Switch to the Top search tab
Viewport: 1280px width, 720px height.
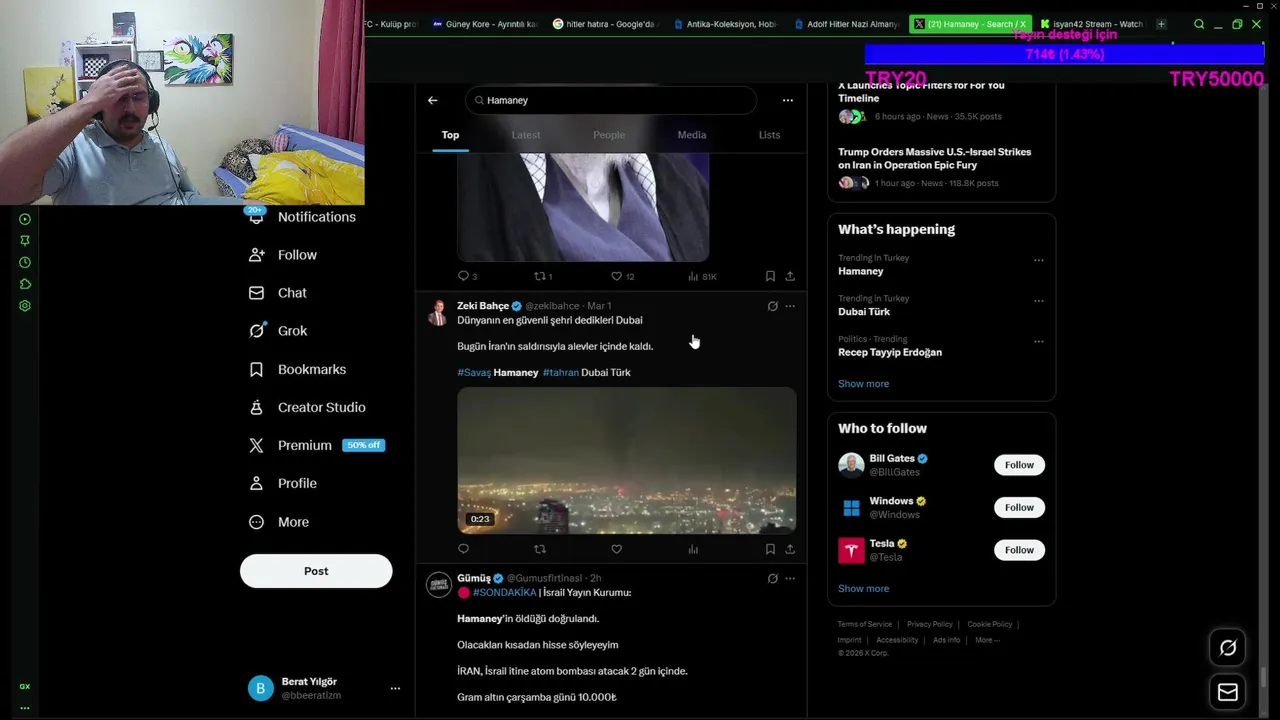pyautogui.click(x=450, y=135)
